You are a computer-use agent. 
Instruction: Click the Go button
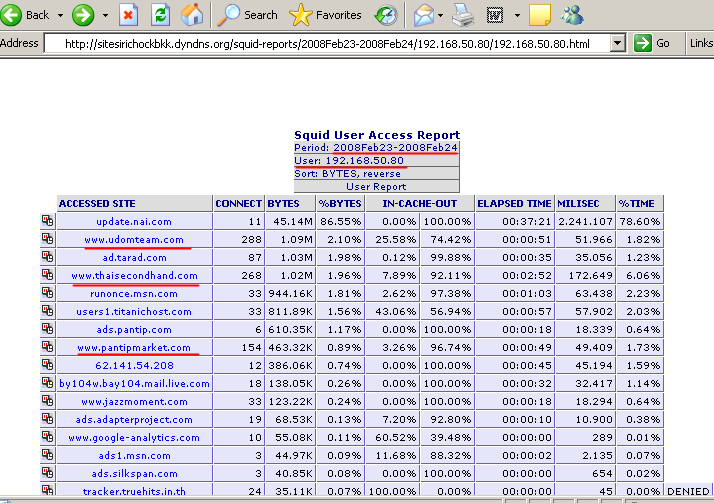pyautogui.click(x=652, y=43)
